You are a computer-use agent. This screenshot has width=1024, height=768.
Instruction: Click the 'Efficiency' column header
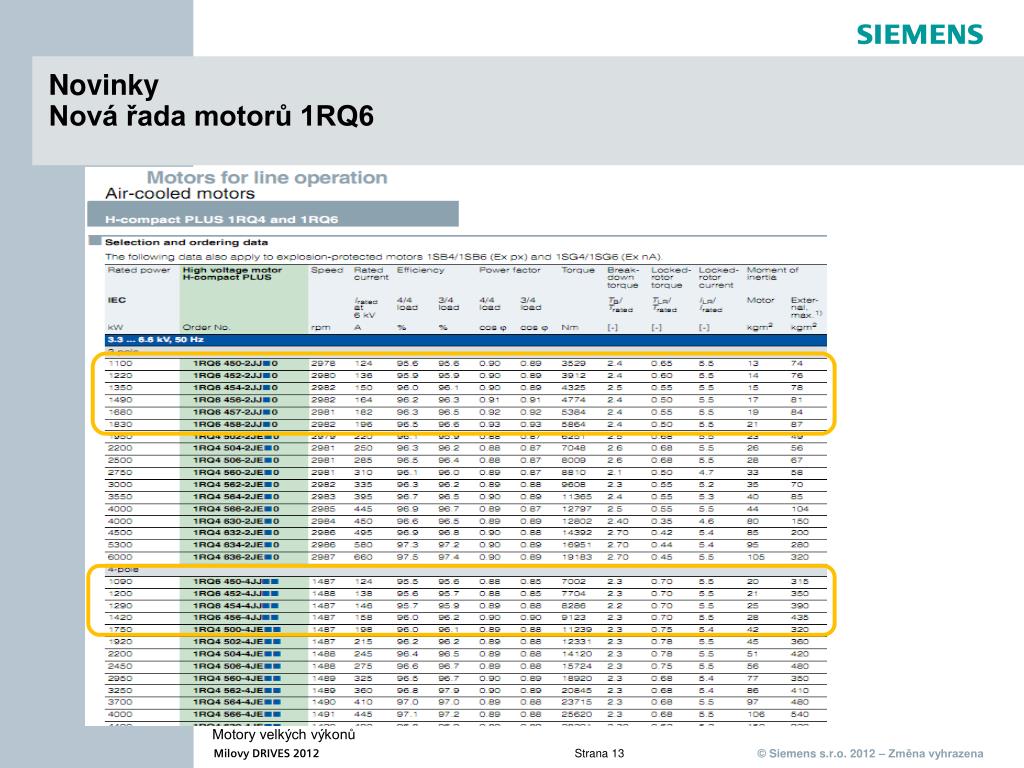point(420,270)
